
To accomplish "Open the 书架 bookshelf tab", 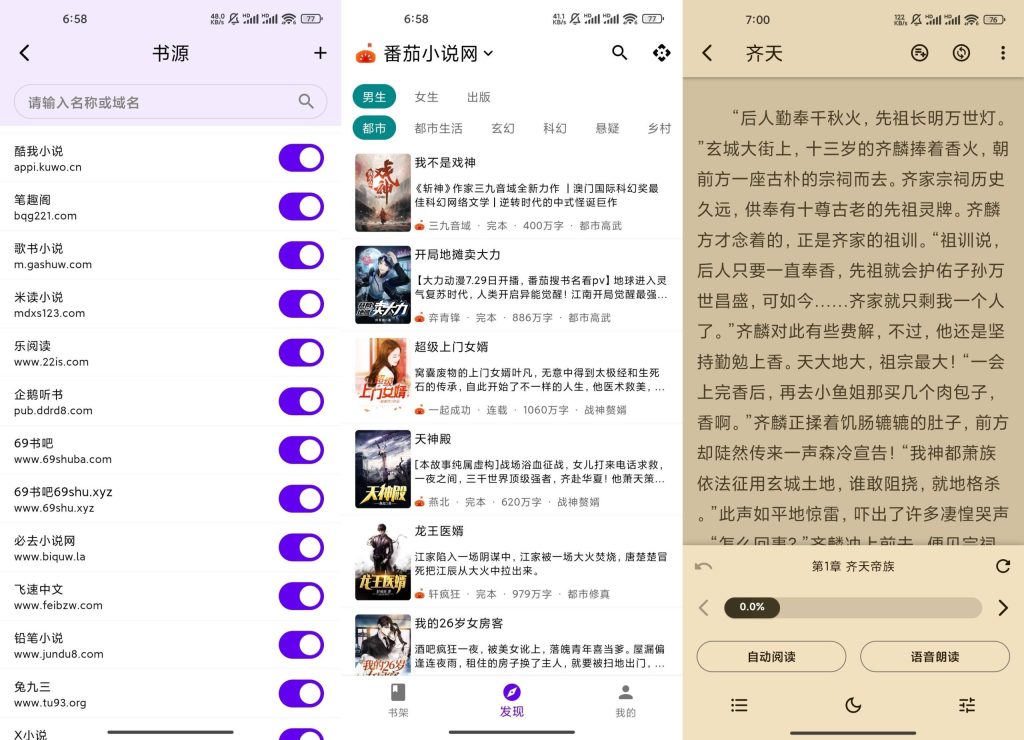I will pos(398,700).
